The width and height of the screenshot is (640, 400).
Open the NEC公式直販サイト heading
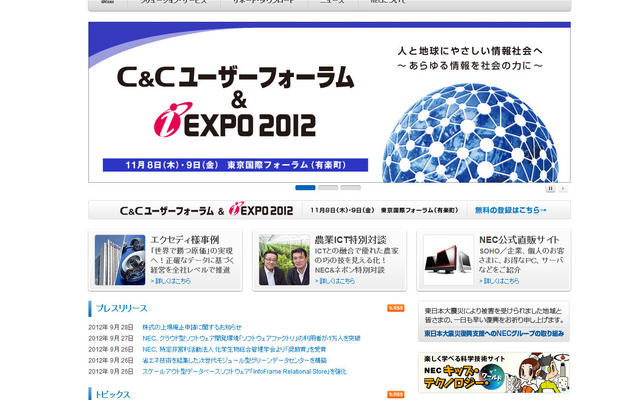(x=519, y=240)
